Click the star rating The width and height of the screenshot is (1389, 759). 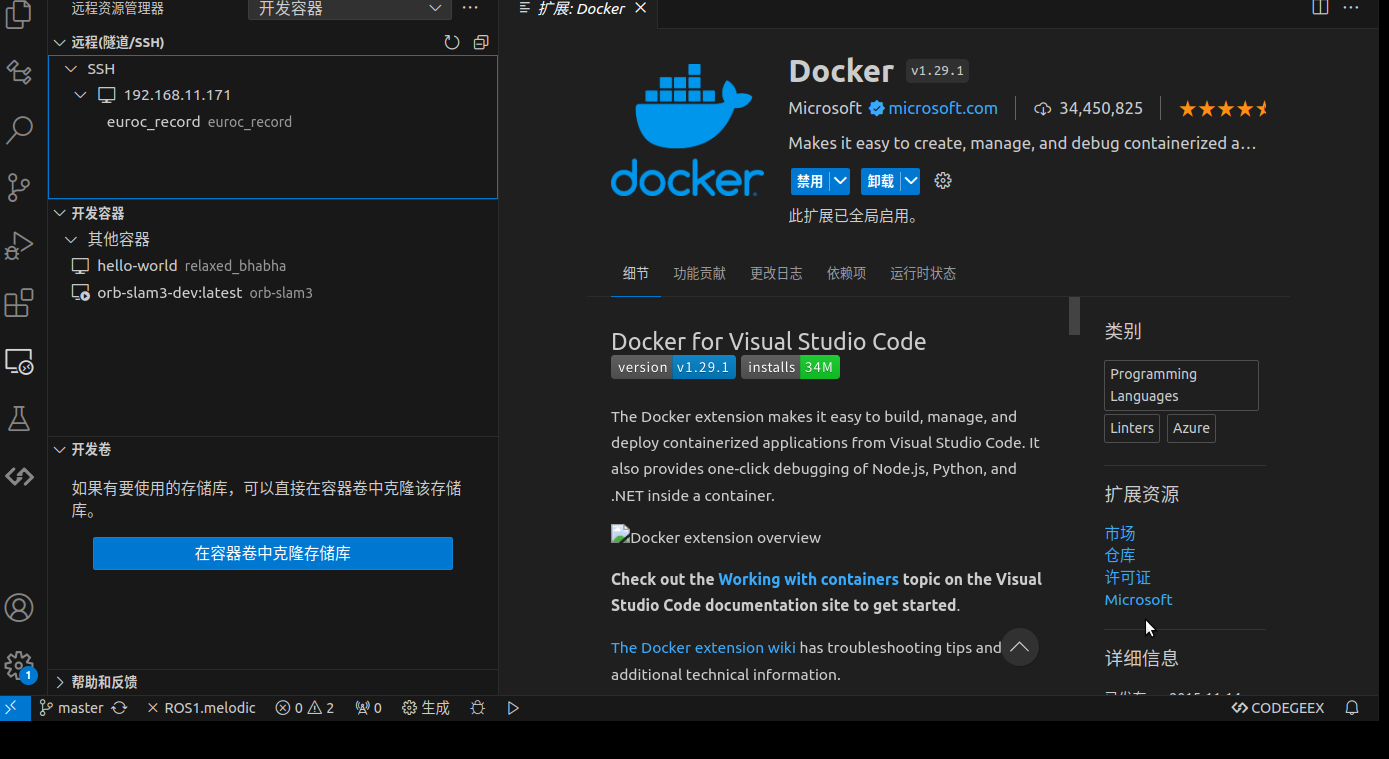(1223, 108)
